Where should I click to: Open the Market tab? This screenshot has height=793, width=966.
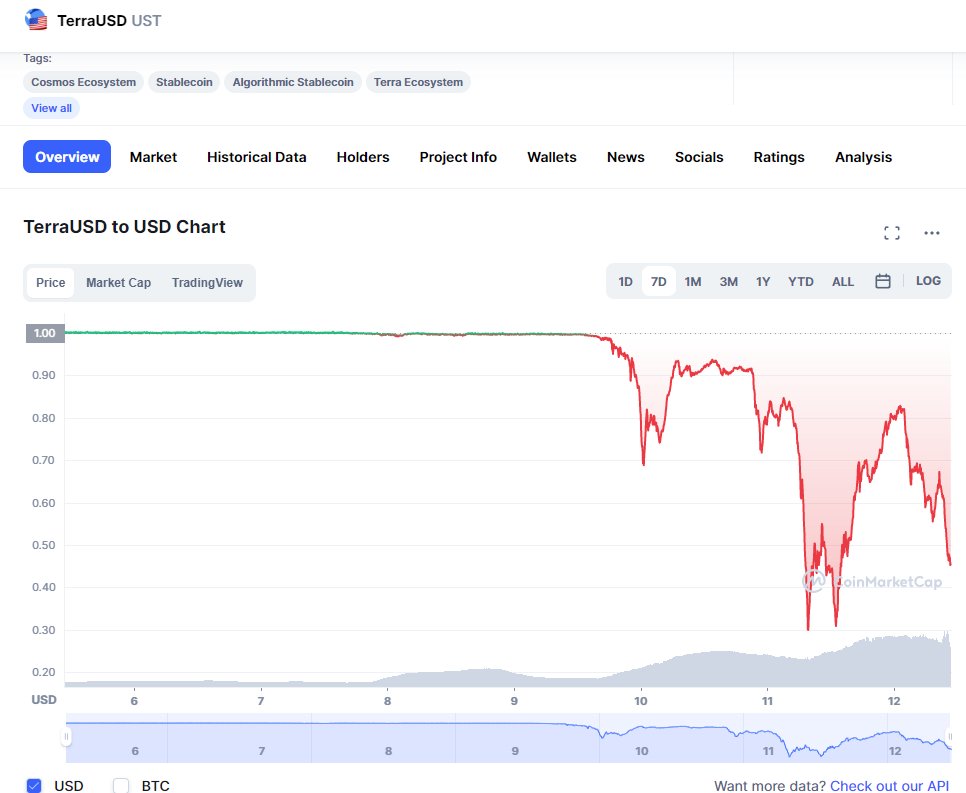[x=153, y=157]
